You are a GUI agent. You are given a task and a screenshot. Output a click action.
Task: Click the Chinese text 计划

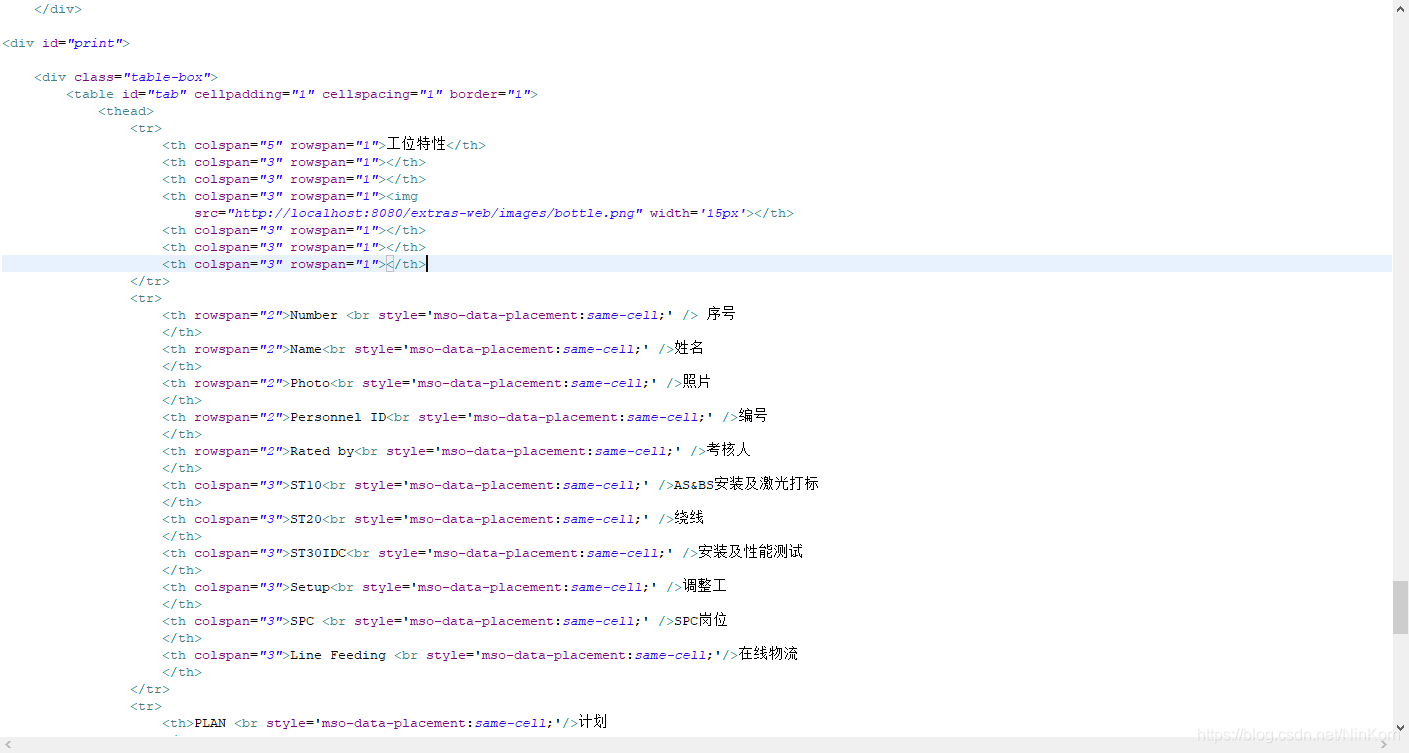coord(593,722)
